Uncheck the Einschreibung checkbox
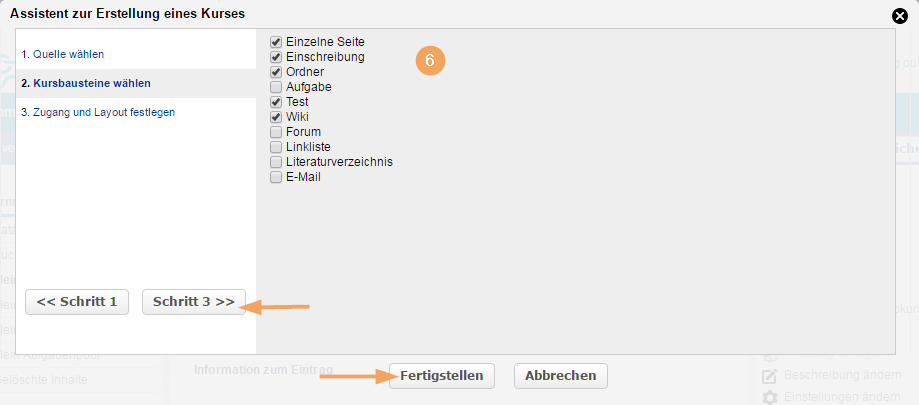 click(276, 57)
